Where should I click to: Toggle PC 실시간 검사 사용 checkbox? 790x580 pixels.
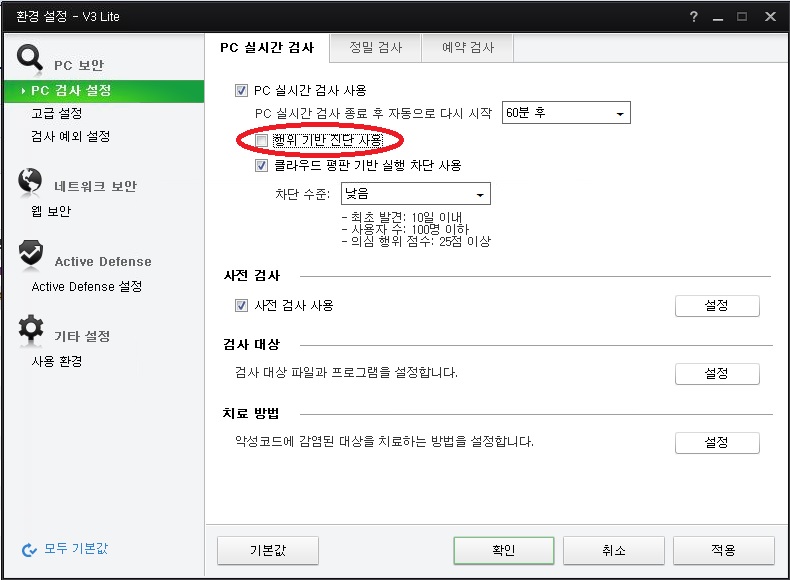pyautogui.click(x=241, y=91)
